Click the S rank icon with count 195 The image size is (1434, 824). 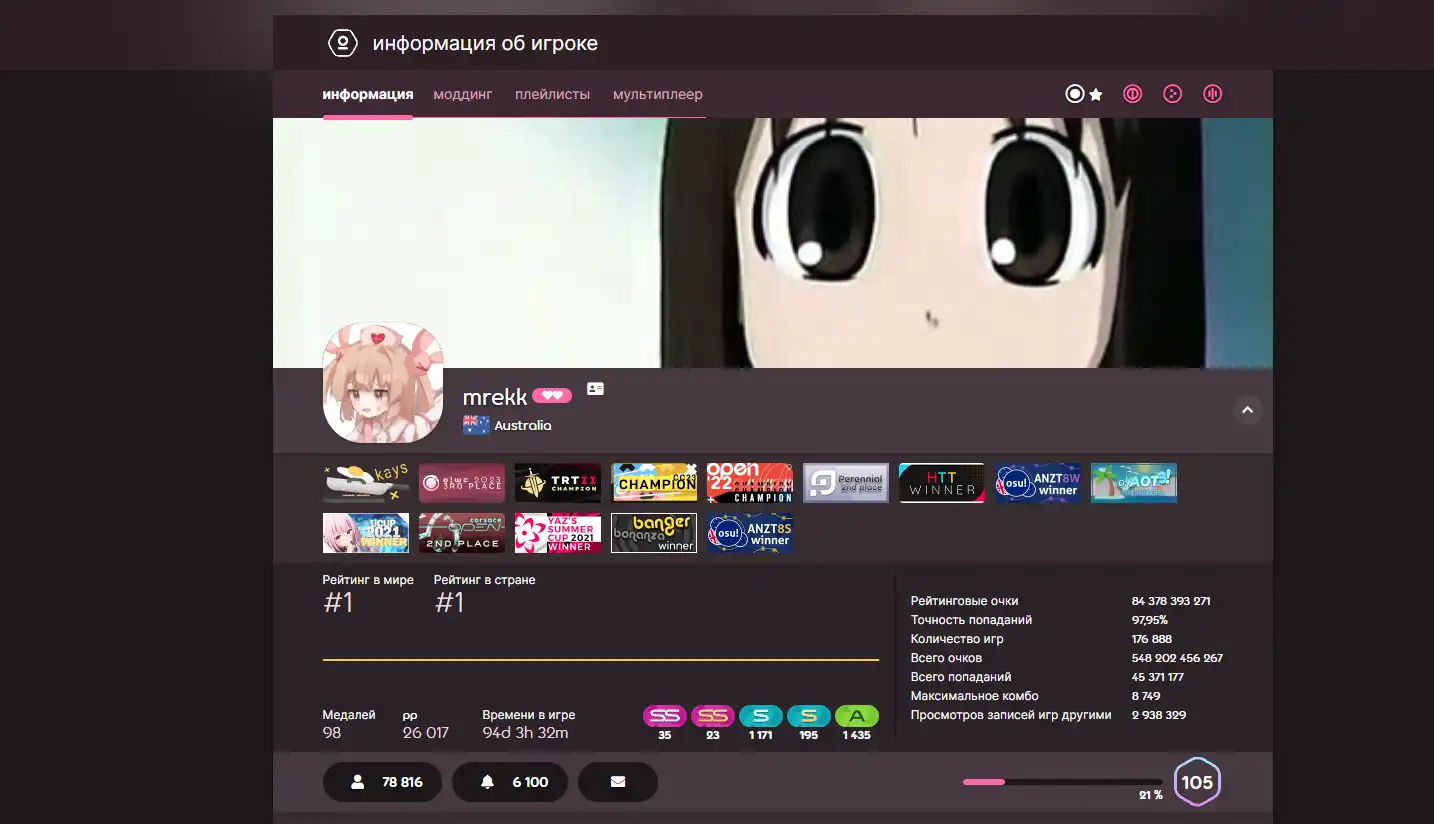pyautogui.click(x=809, y=716)
